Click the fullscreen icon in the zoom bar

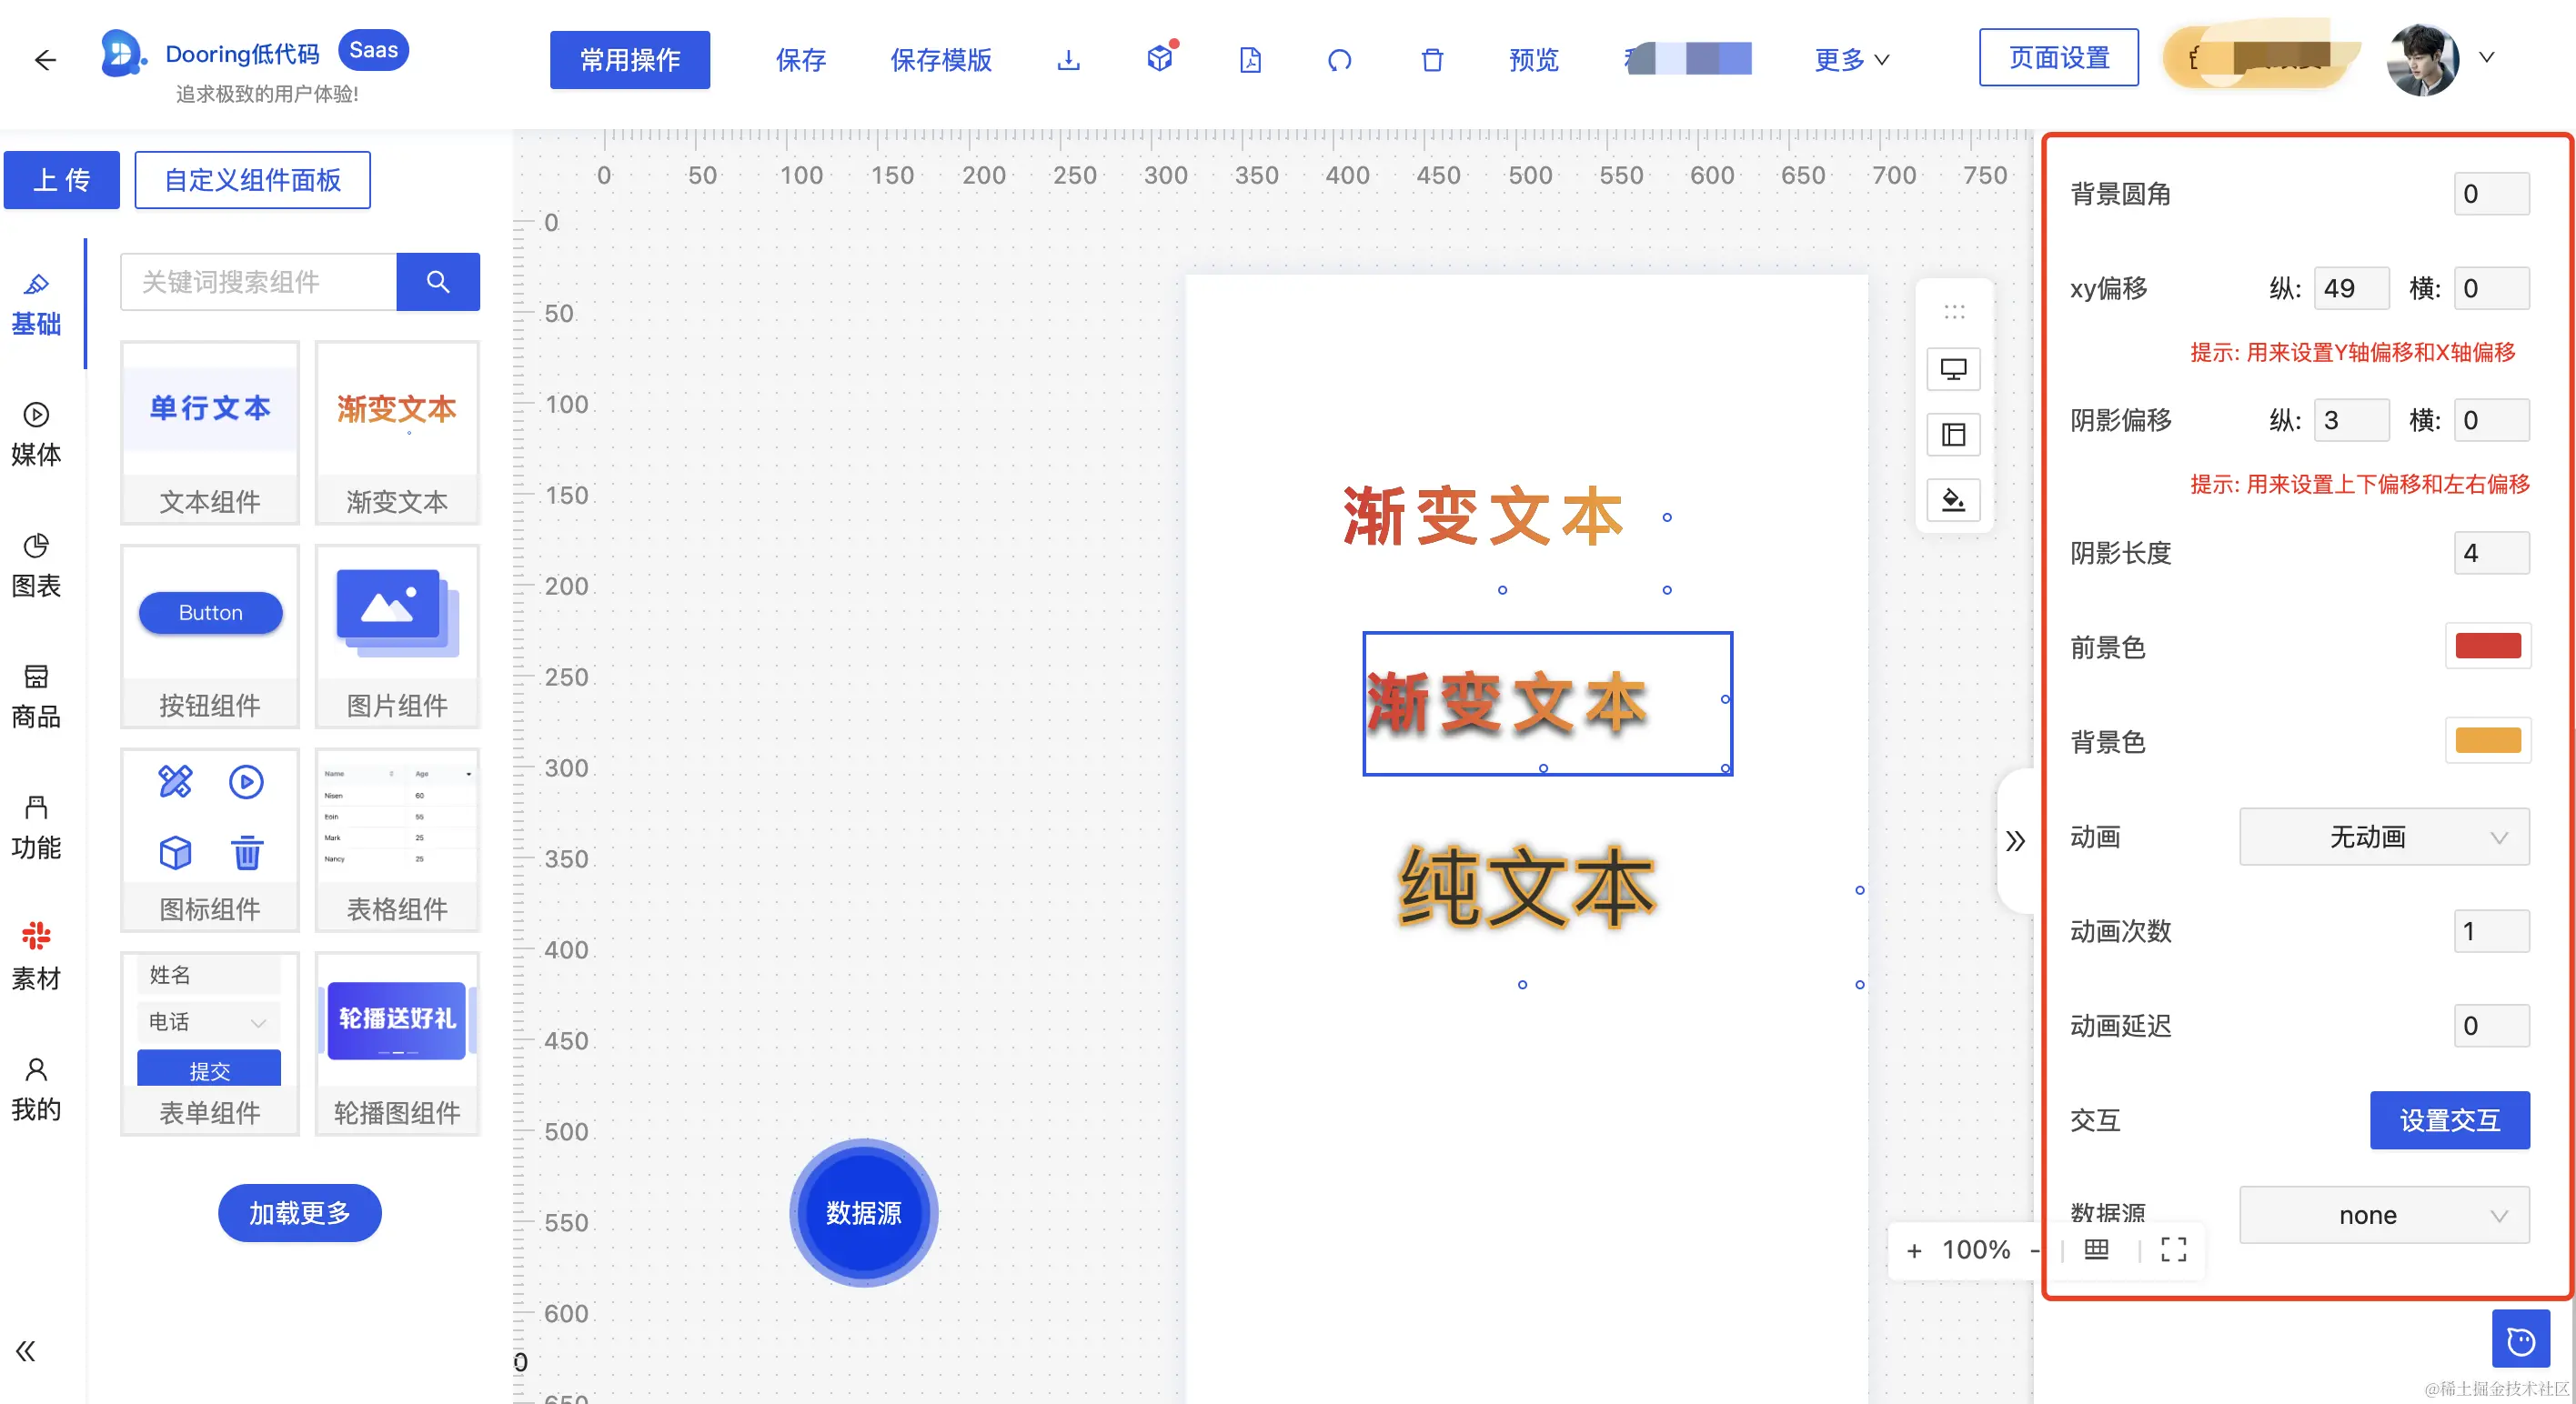pos(2173,1249)
